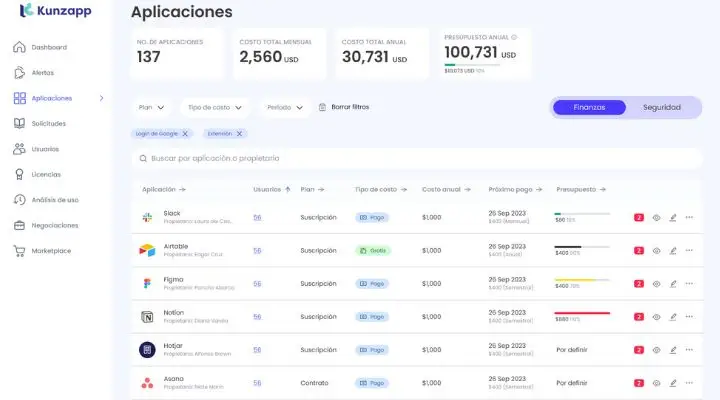The height and width of the screenshot is (400, 720).
Task: Switch to the Seguridad view
Action: (x=662, y=107)
